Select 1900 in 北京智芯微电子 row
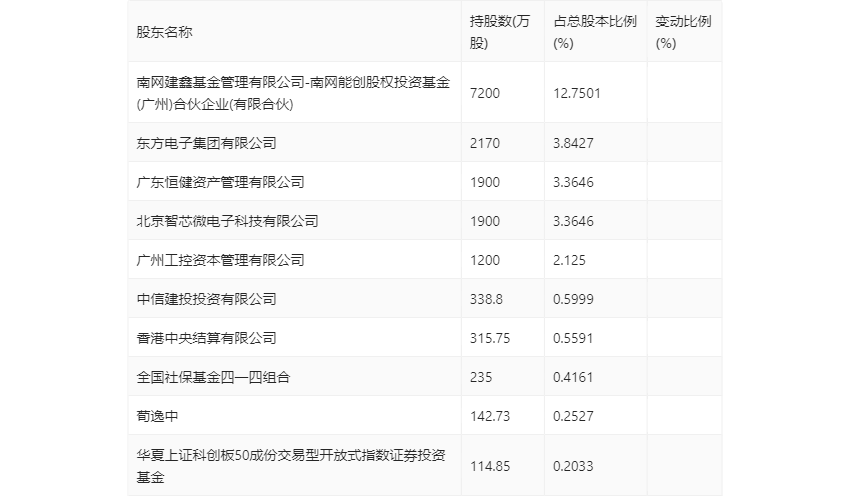Image resolution: width=850 pixels, height=496 pixels. click(x=485, y=221)
